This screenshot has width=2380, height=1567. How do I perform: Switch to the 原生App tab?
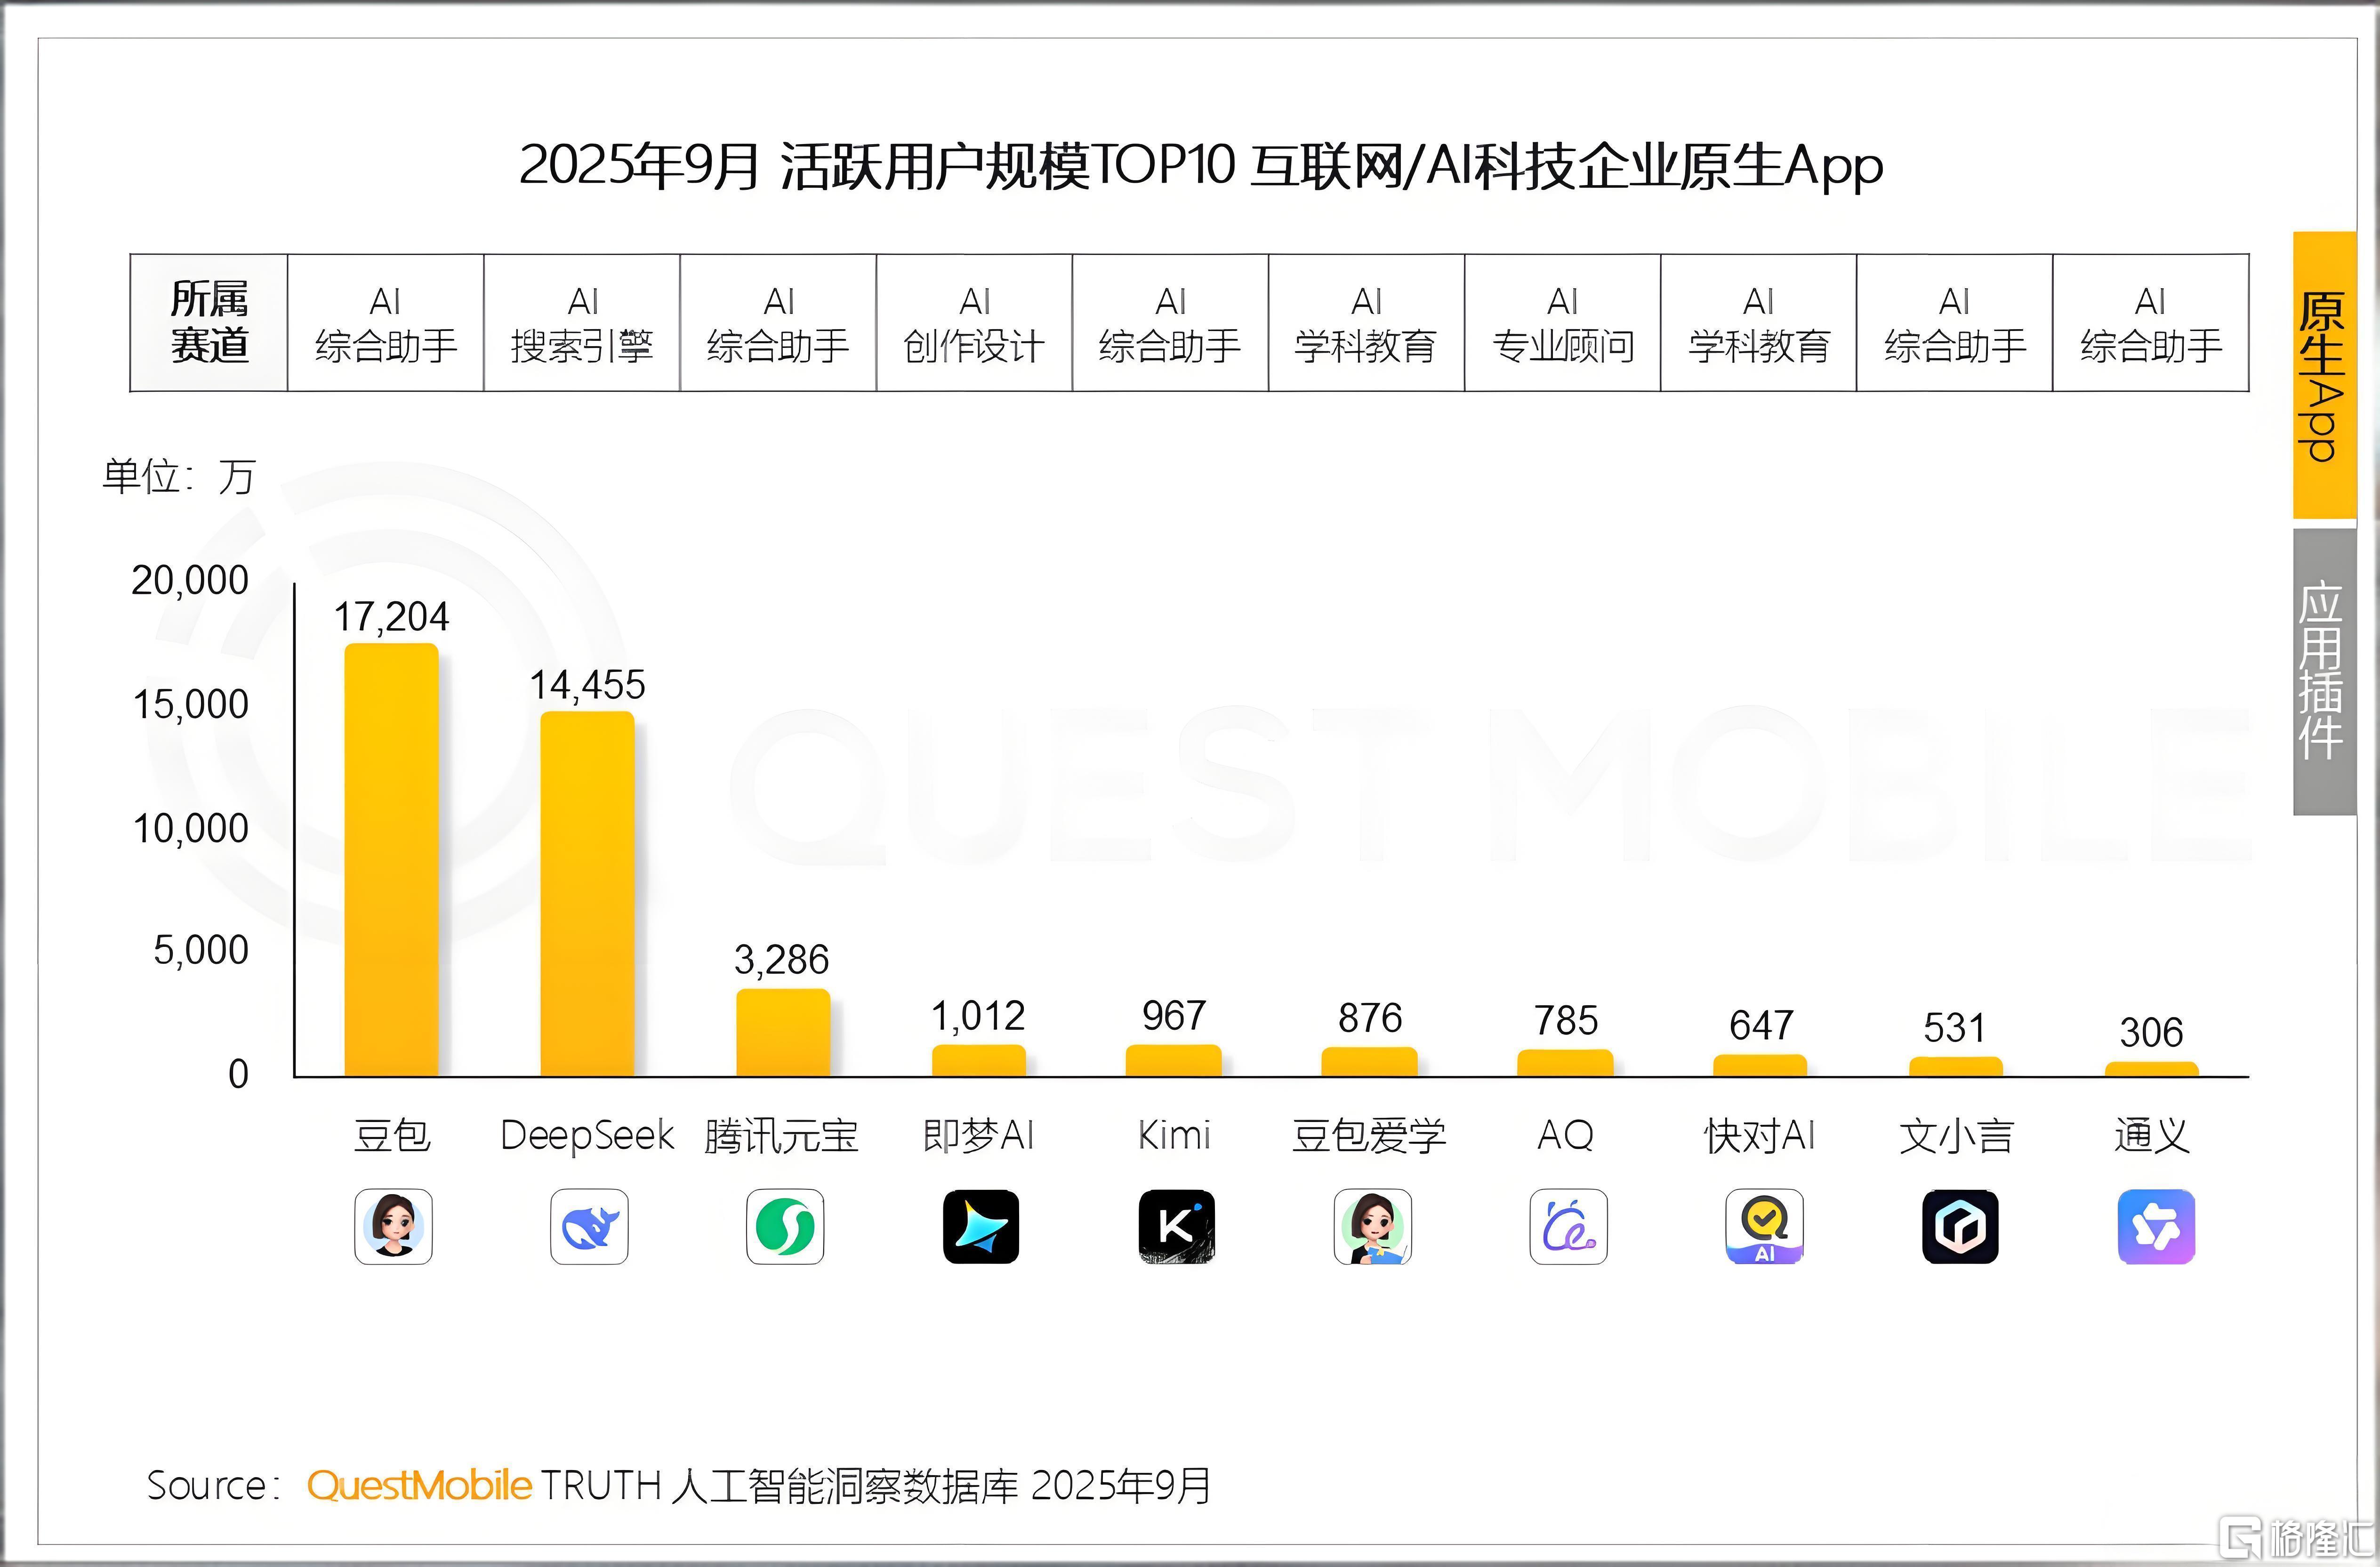[x=2324, y=375]
